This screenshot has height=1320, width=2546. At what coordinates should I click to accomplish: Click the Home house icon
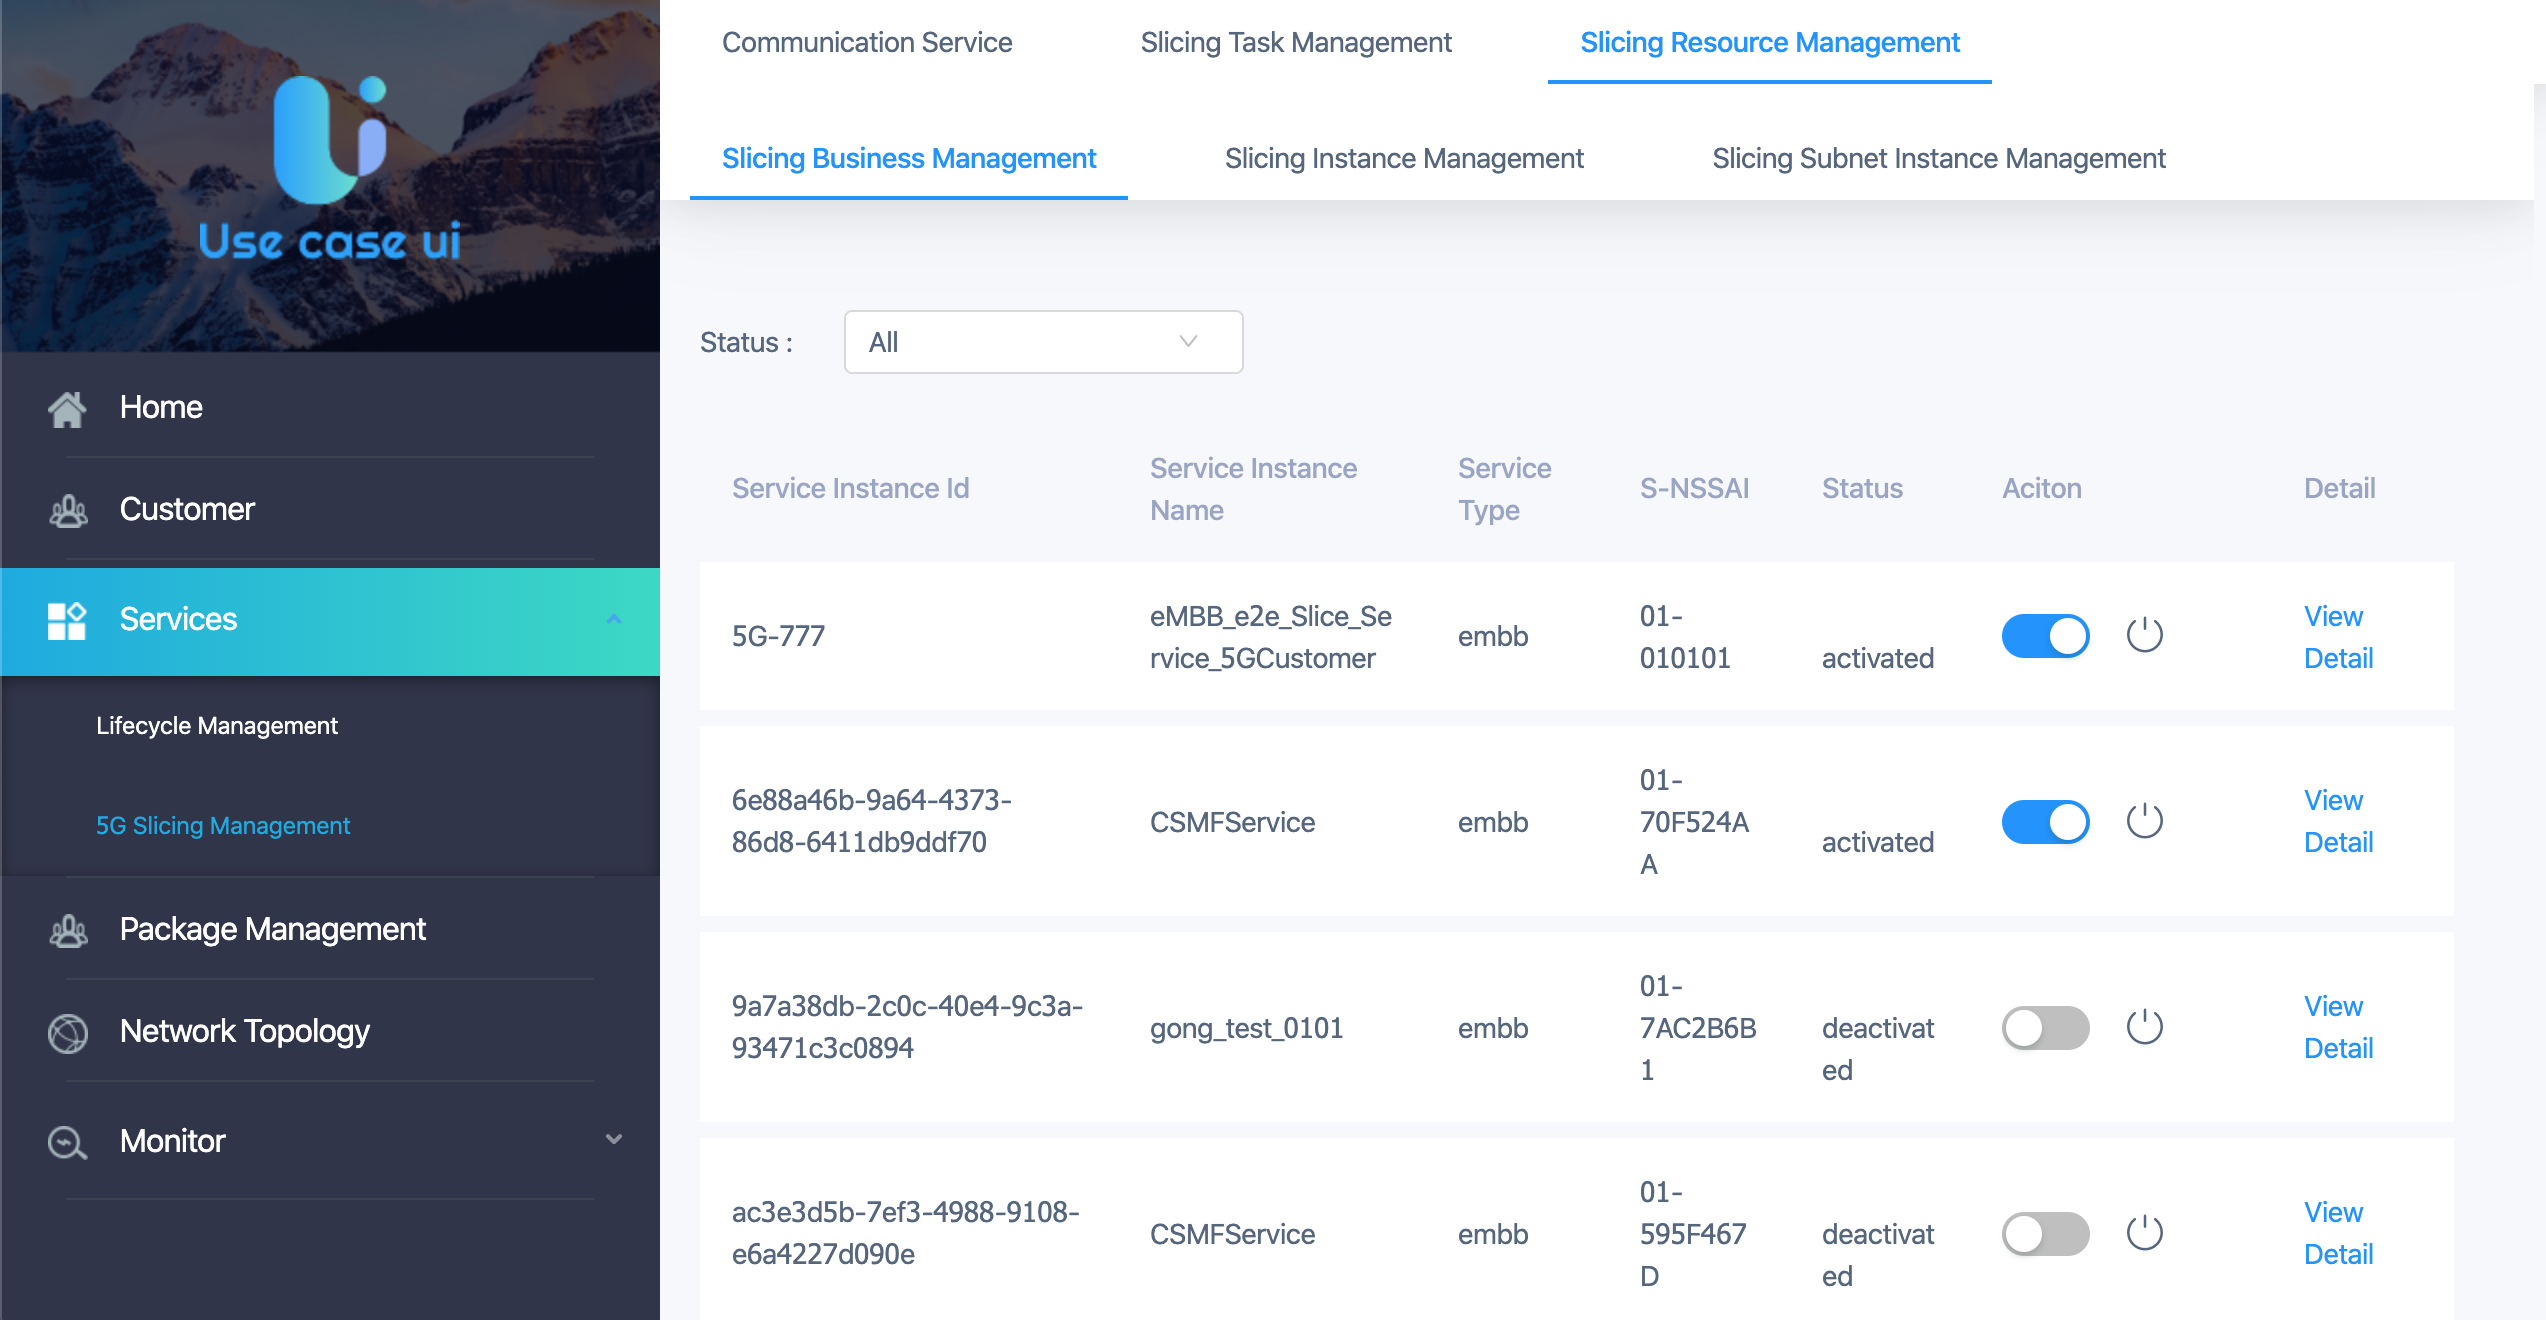click(67, 408)
